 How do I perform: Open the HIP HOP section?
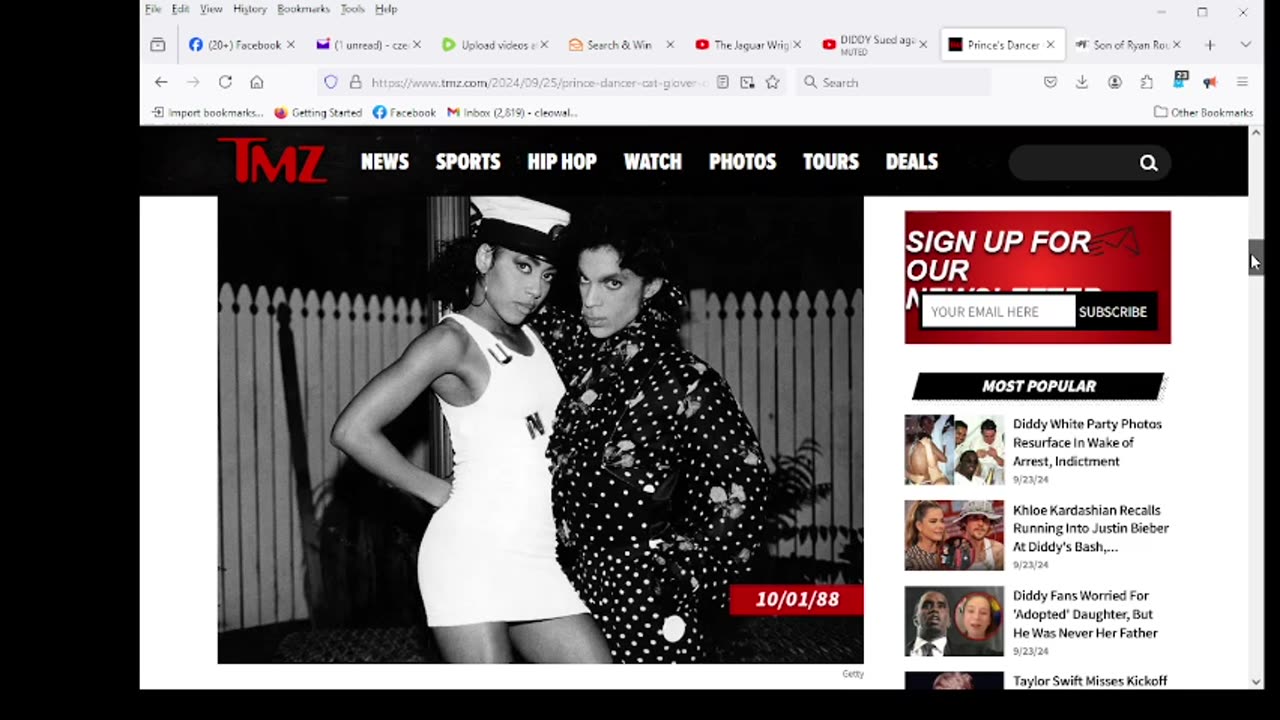562,161
